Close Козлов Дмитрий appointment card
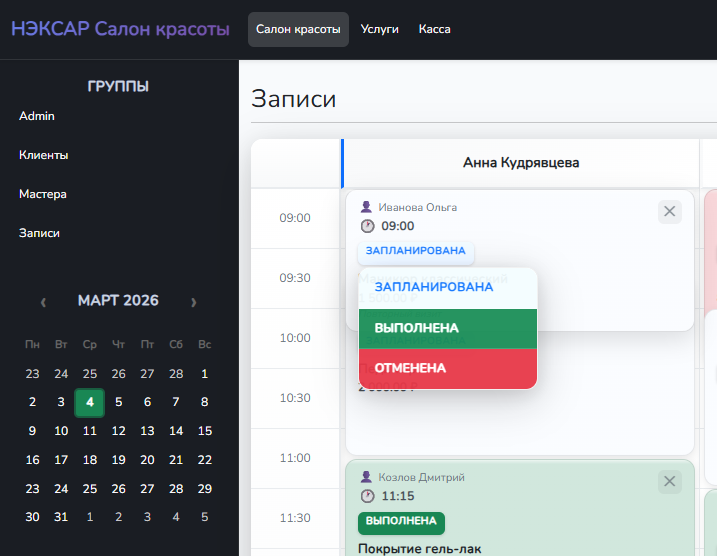717x556 pixels. 670,481
